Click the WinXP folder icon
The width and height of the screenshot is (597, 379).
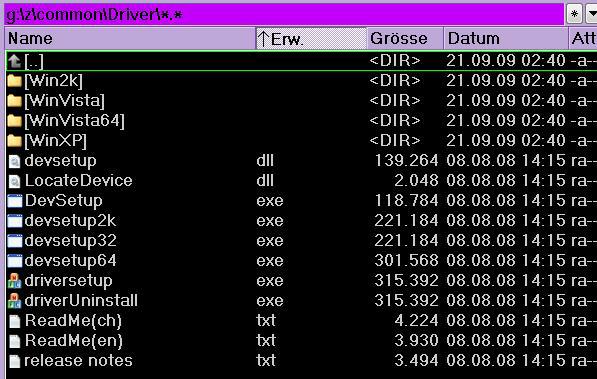pos(14,141)
